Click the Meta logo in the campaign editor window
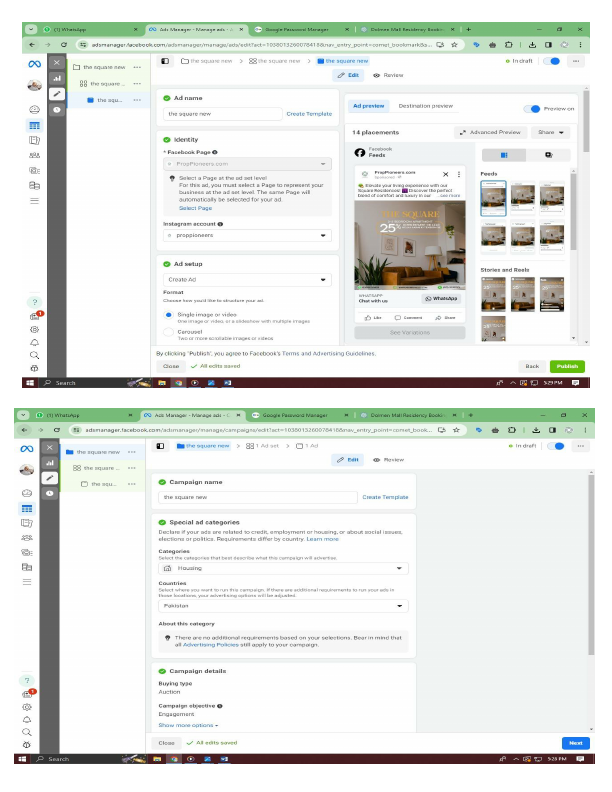The width and height of the screenshot is (612, 792). coord(27,449)
